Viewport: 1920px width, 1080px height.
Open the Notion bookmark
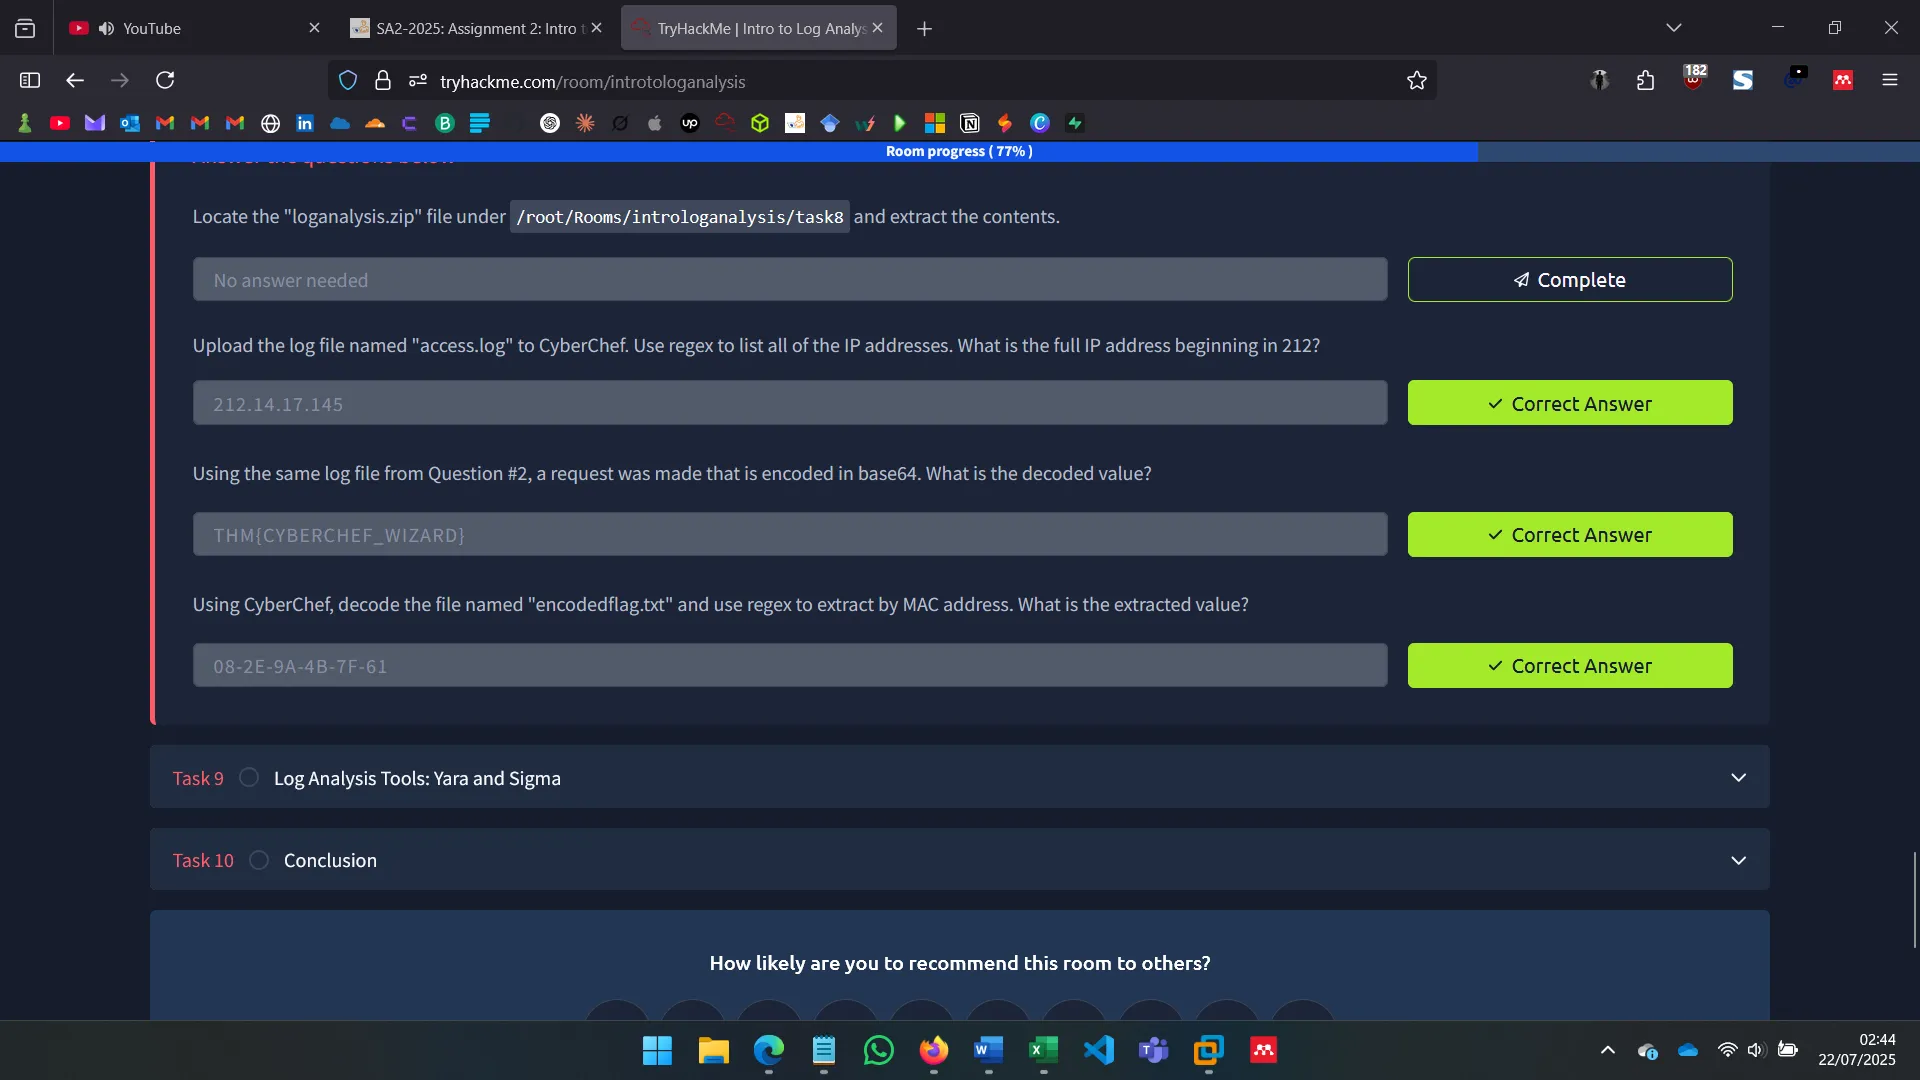pyautogui.click(x=970, y=122)
